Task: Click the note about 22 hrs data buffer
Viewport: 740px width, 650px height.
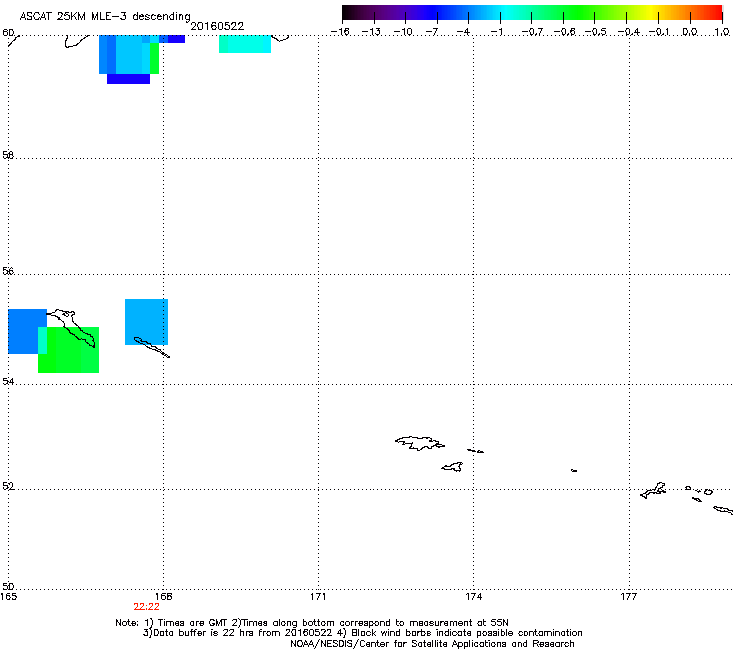Action: [x=362, y=633]
